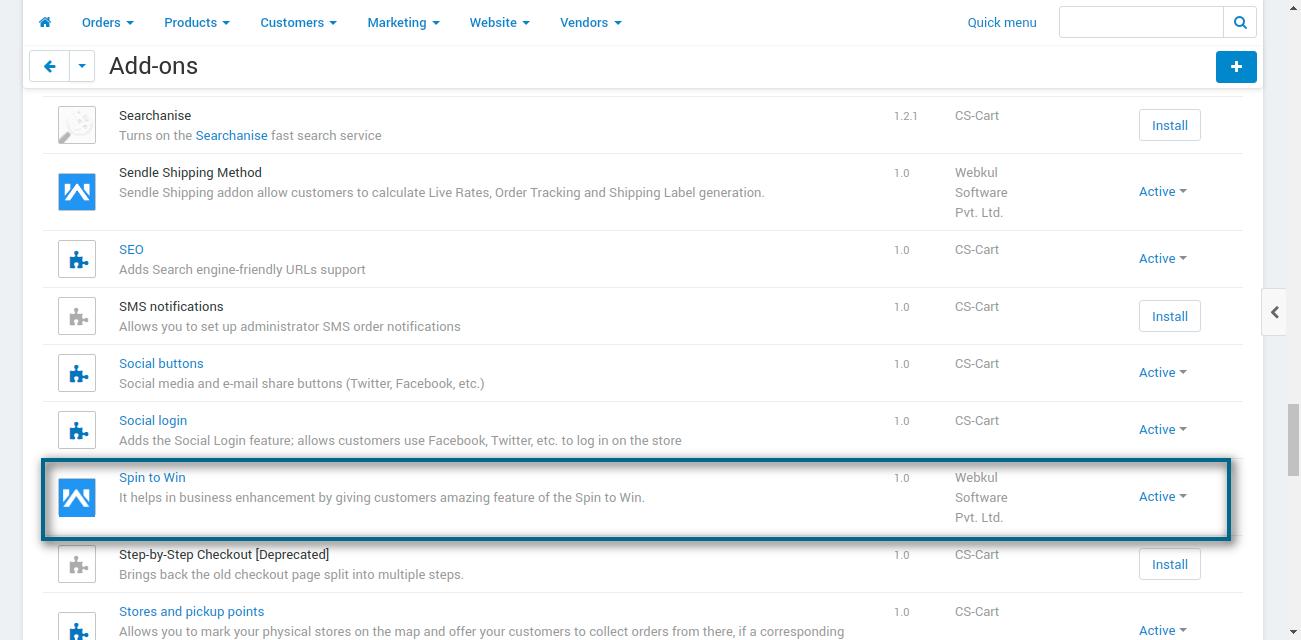This screenshot has height=640, width=1301.
Task: Expand the dropdown next to back arrow
Action: pyautogui.click(x=82, y=66)
